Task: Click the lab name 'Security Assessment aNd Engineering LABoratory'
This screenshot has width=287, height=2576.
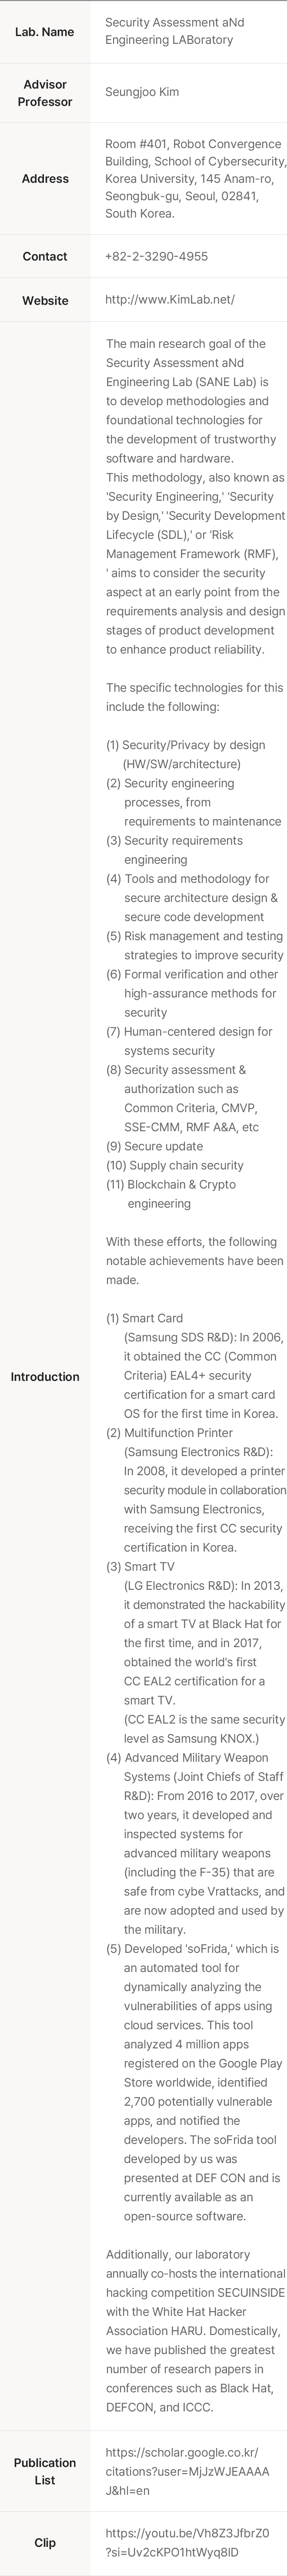Action: pyautogui.click(x=174, y=31)
